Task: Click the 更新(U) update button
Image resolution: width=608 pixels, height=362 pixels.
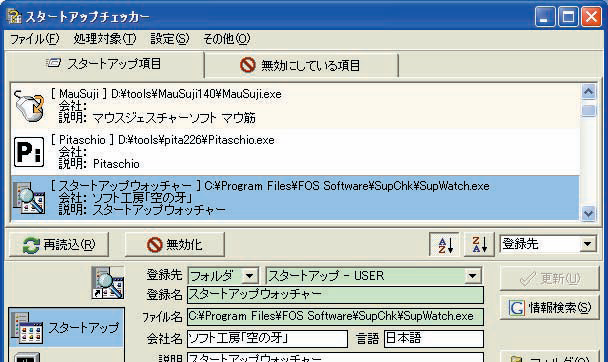Action: pyautogui.click(x=549, y=278)
